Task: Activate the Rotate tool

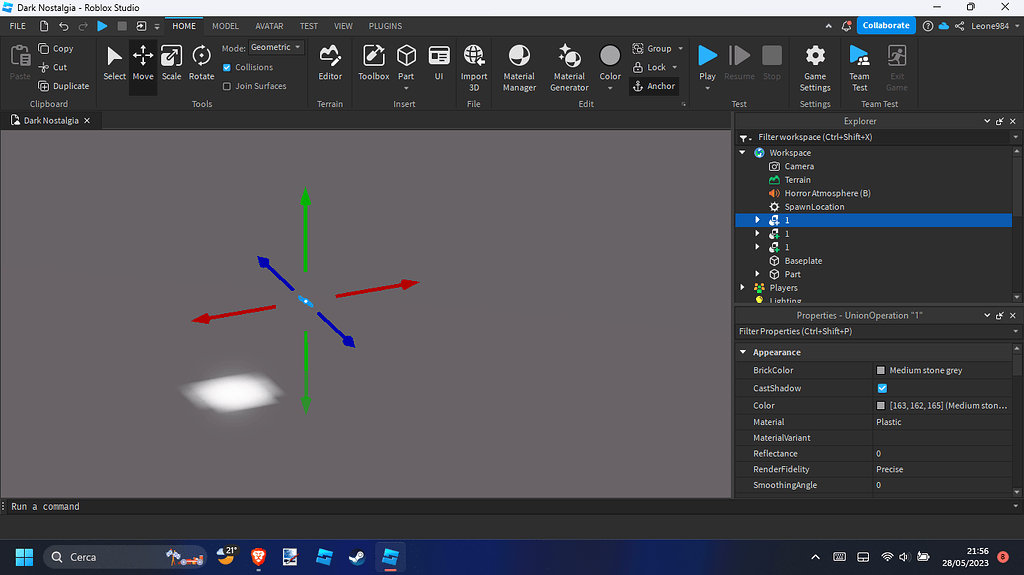Action: click(x=201, y=63)
